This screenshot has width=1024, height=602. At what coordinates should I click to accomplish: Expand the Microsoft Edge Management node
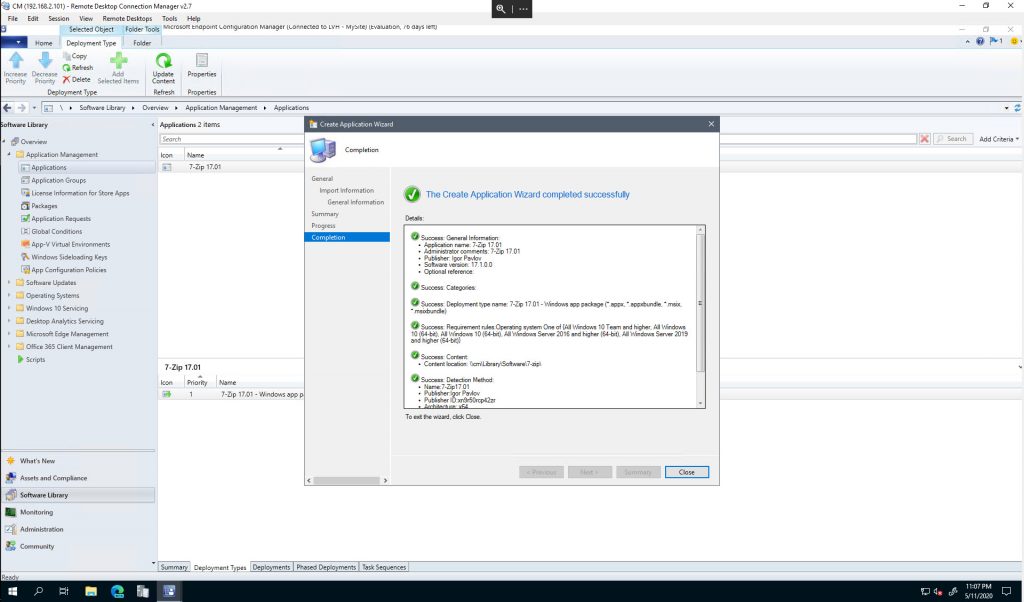point(9,334)
